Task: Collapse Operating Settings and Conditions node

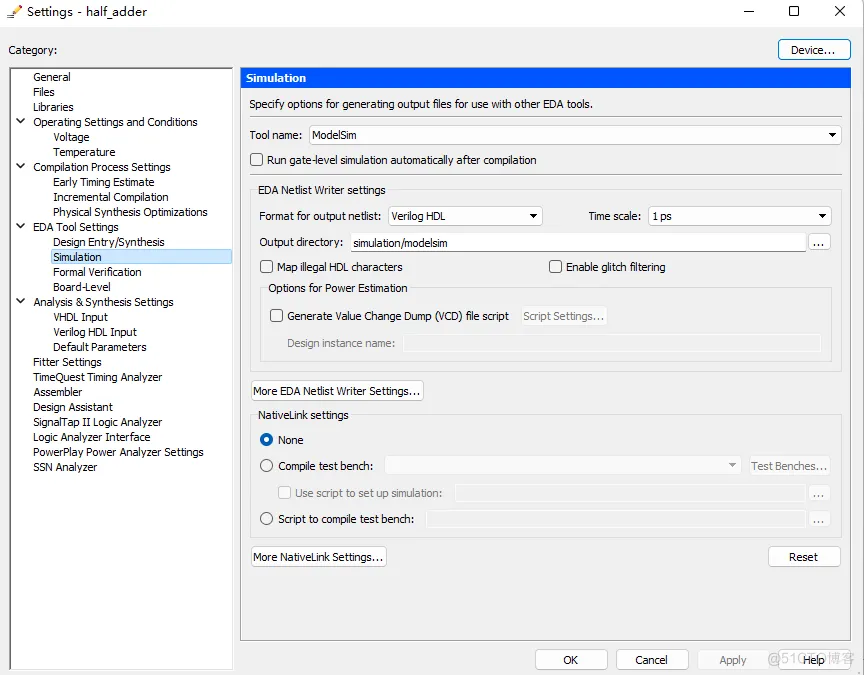Action: (21, 121)
